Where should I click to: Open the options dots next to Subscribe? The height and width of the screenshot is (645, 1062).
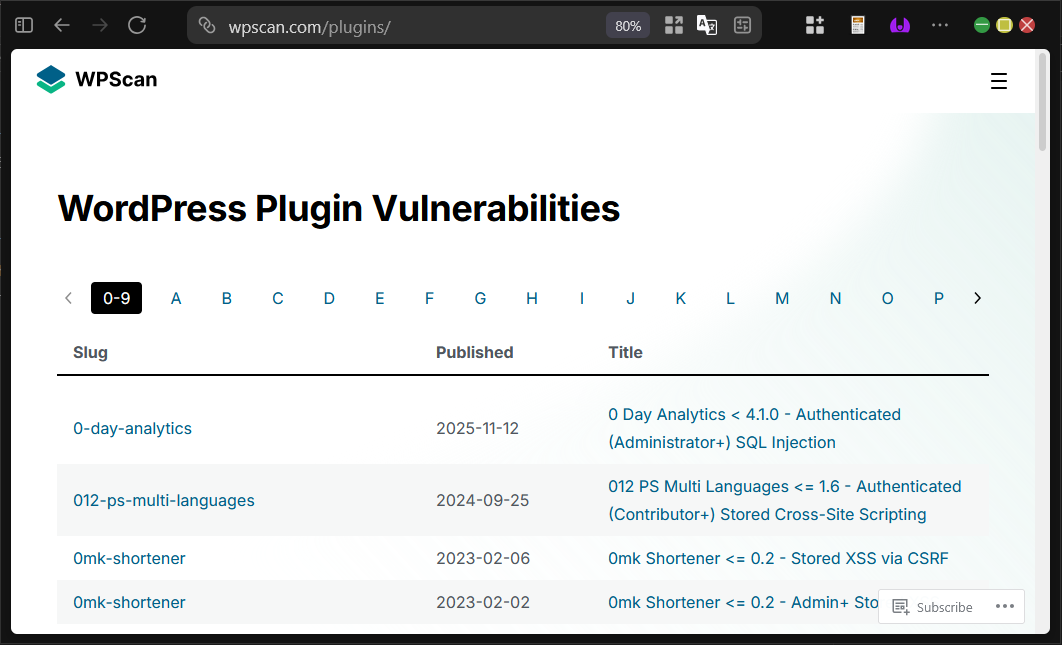point(1005,606)
